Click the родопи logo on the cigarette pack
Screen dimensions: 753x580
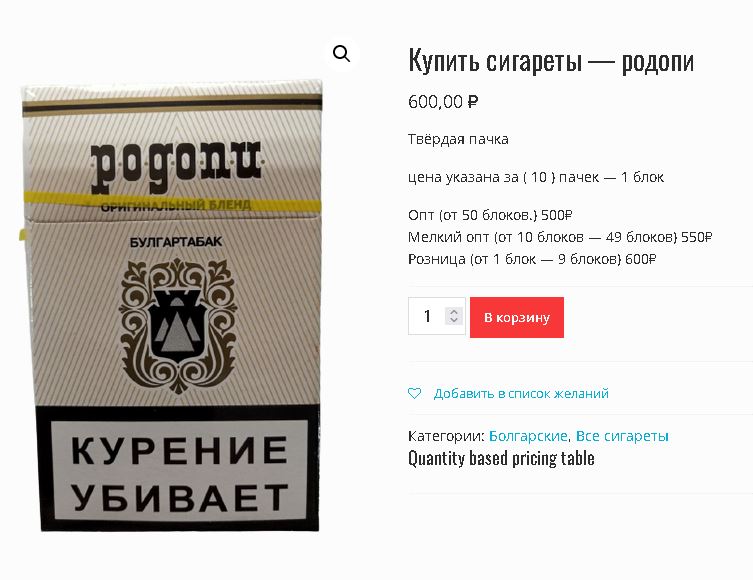176,166
